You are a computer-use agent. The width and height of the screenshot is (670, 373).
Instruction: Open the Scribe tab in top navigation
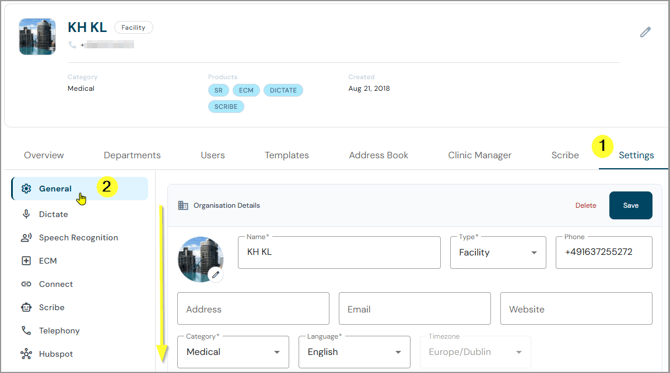click(565, 155)
